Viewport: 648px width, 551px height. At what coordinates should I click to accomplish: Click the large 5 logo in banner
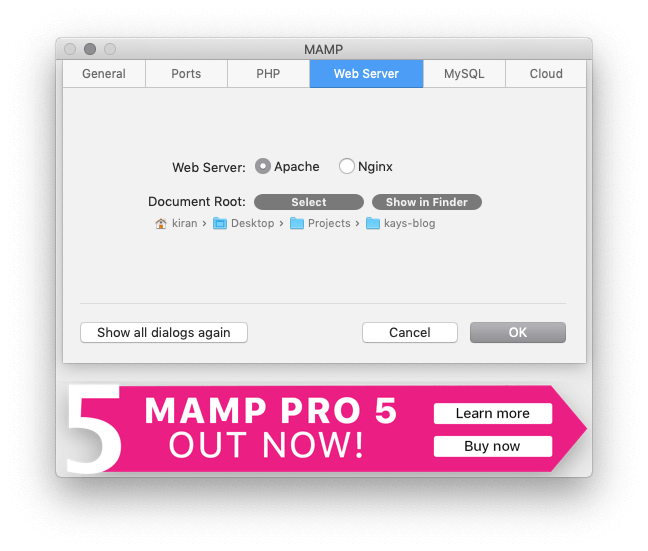pyautogui.click(x=94, y=429)
